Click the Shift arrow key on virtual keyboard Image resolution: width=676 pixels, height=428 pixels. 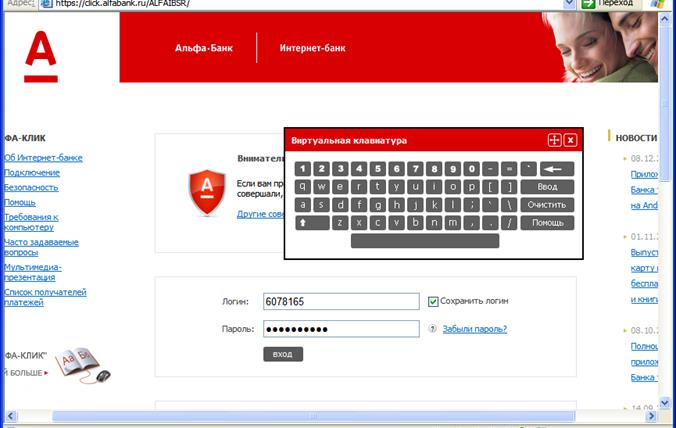coord(312,223)
